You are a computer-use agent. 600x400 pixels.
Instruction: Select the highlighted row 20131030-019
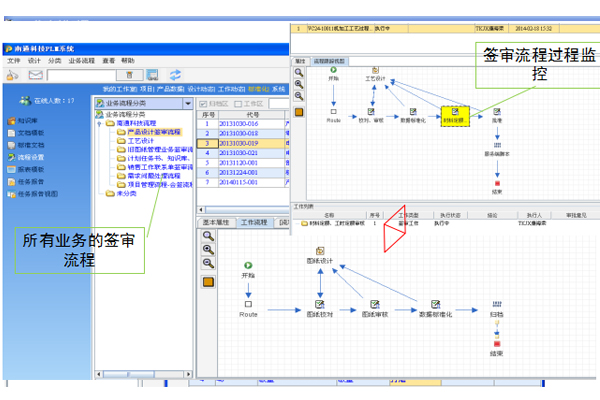[x=243, y=143]
